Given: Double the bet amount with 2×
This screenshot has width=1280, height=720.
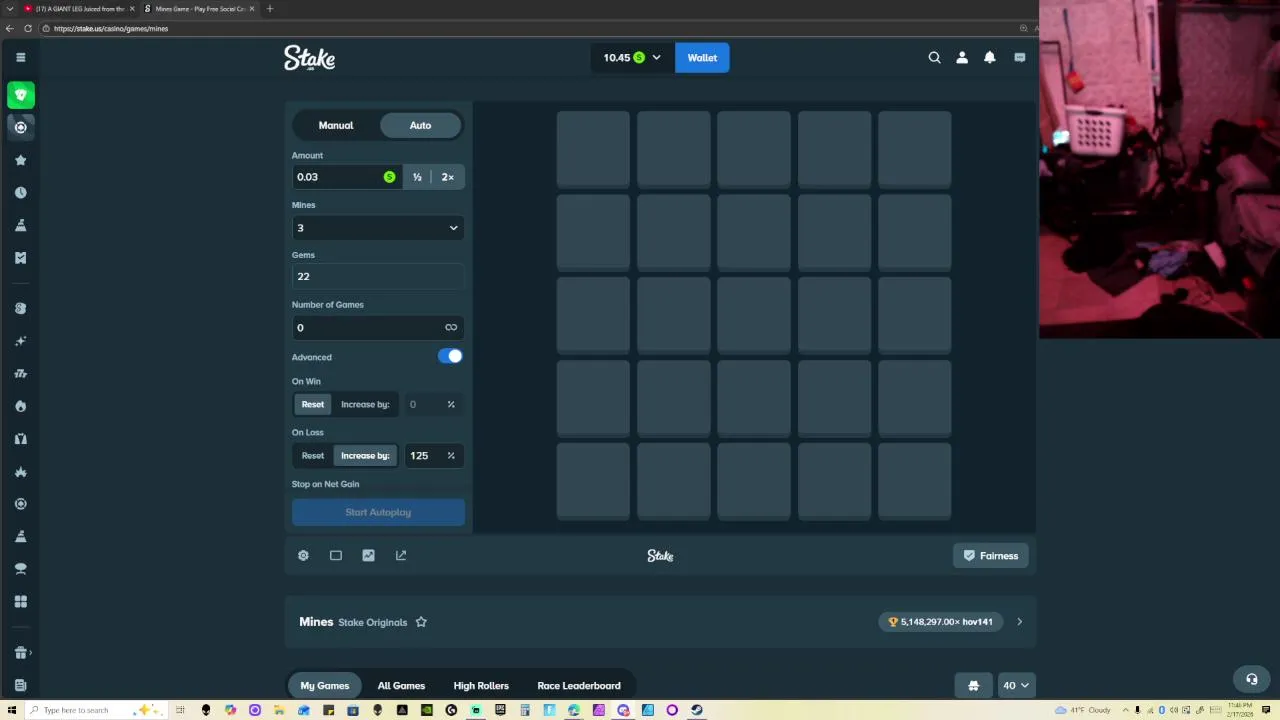Looking at the screenshot, I should point(448,177).
